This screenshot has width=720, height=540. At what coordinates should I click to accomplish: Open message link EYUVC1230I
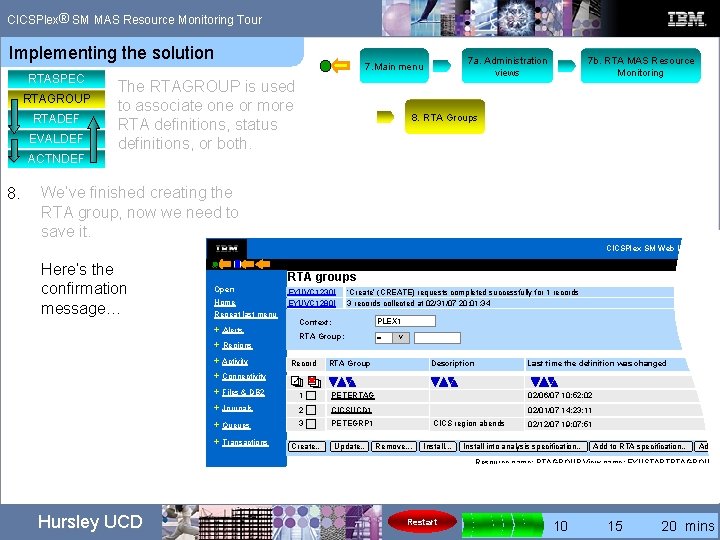click(311, 292)
